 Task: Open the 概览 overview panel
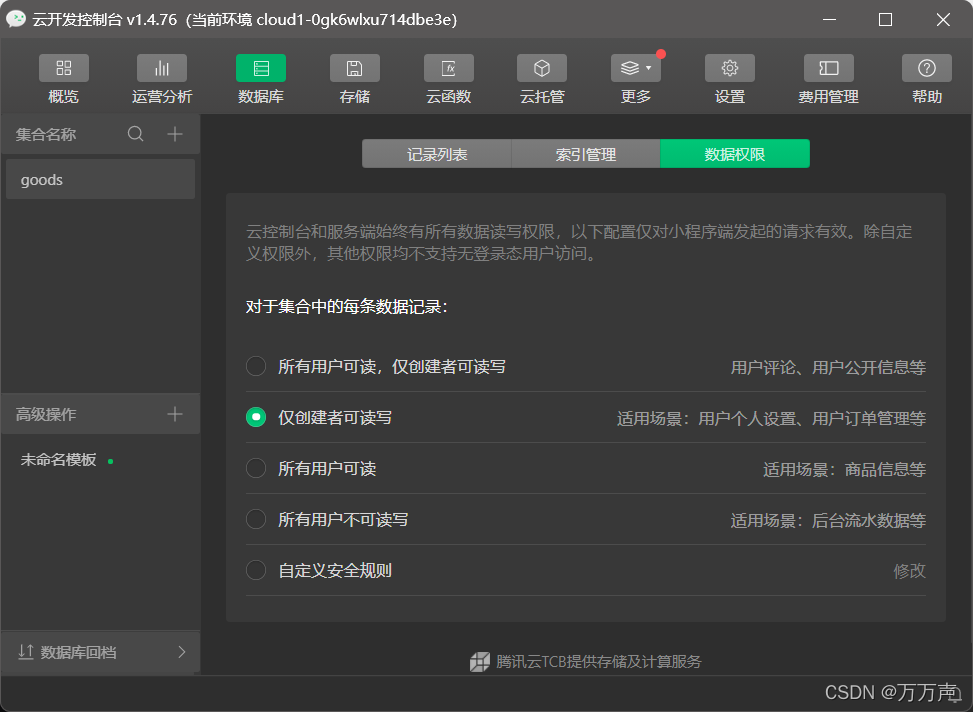[63, 78]
